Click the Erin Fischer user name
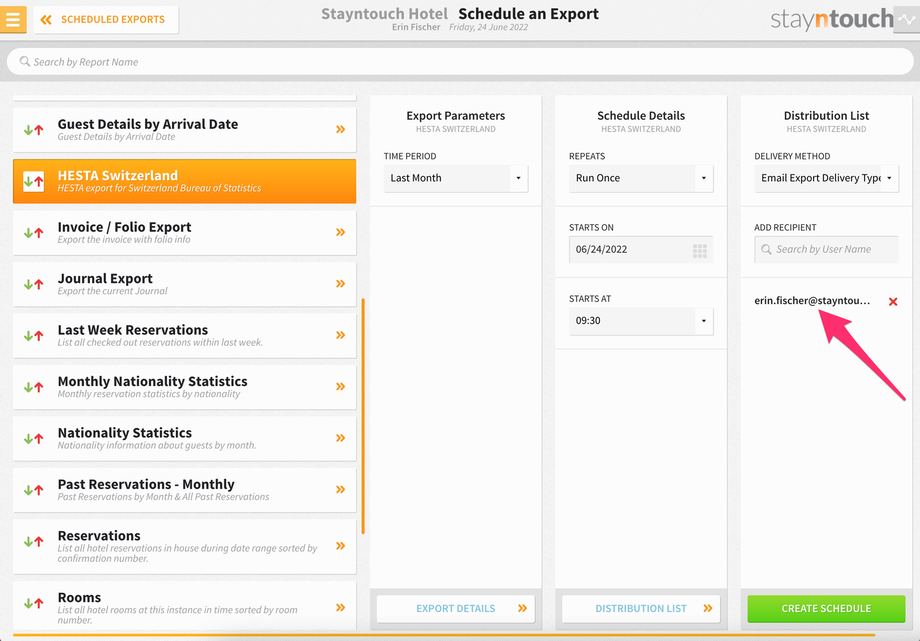Image resolution: width=920 pixels, height=641 pixels. click(416, 27)
